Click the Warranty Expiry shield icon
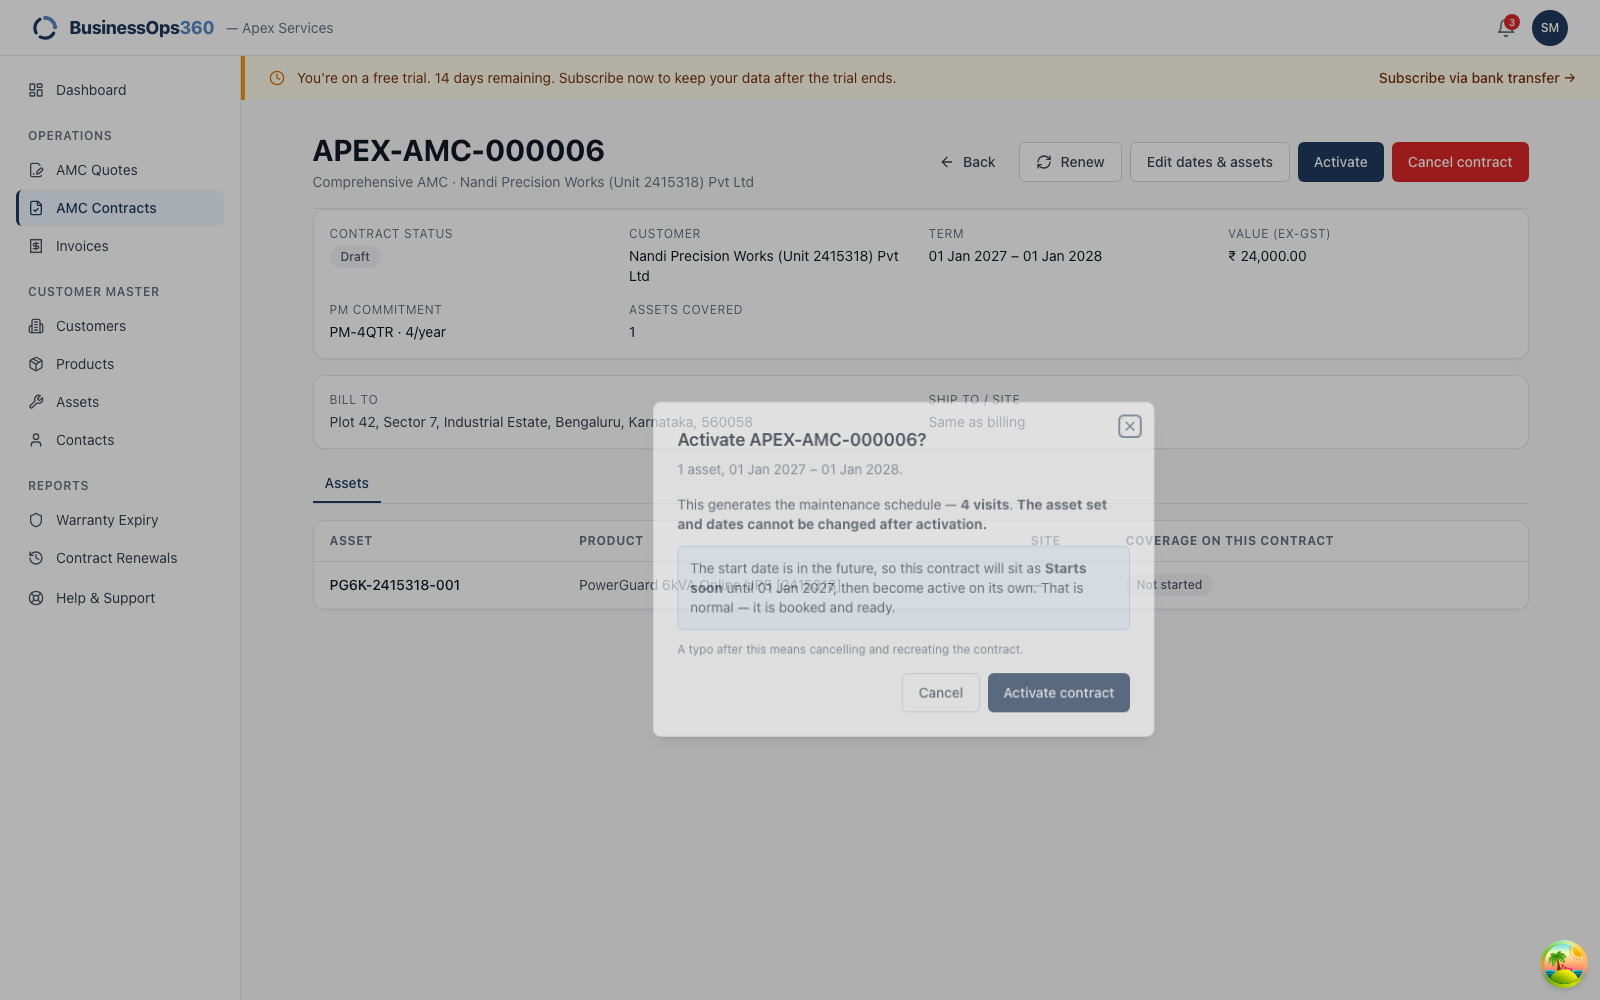 coord(36,520)
